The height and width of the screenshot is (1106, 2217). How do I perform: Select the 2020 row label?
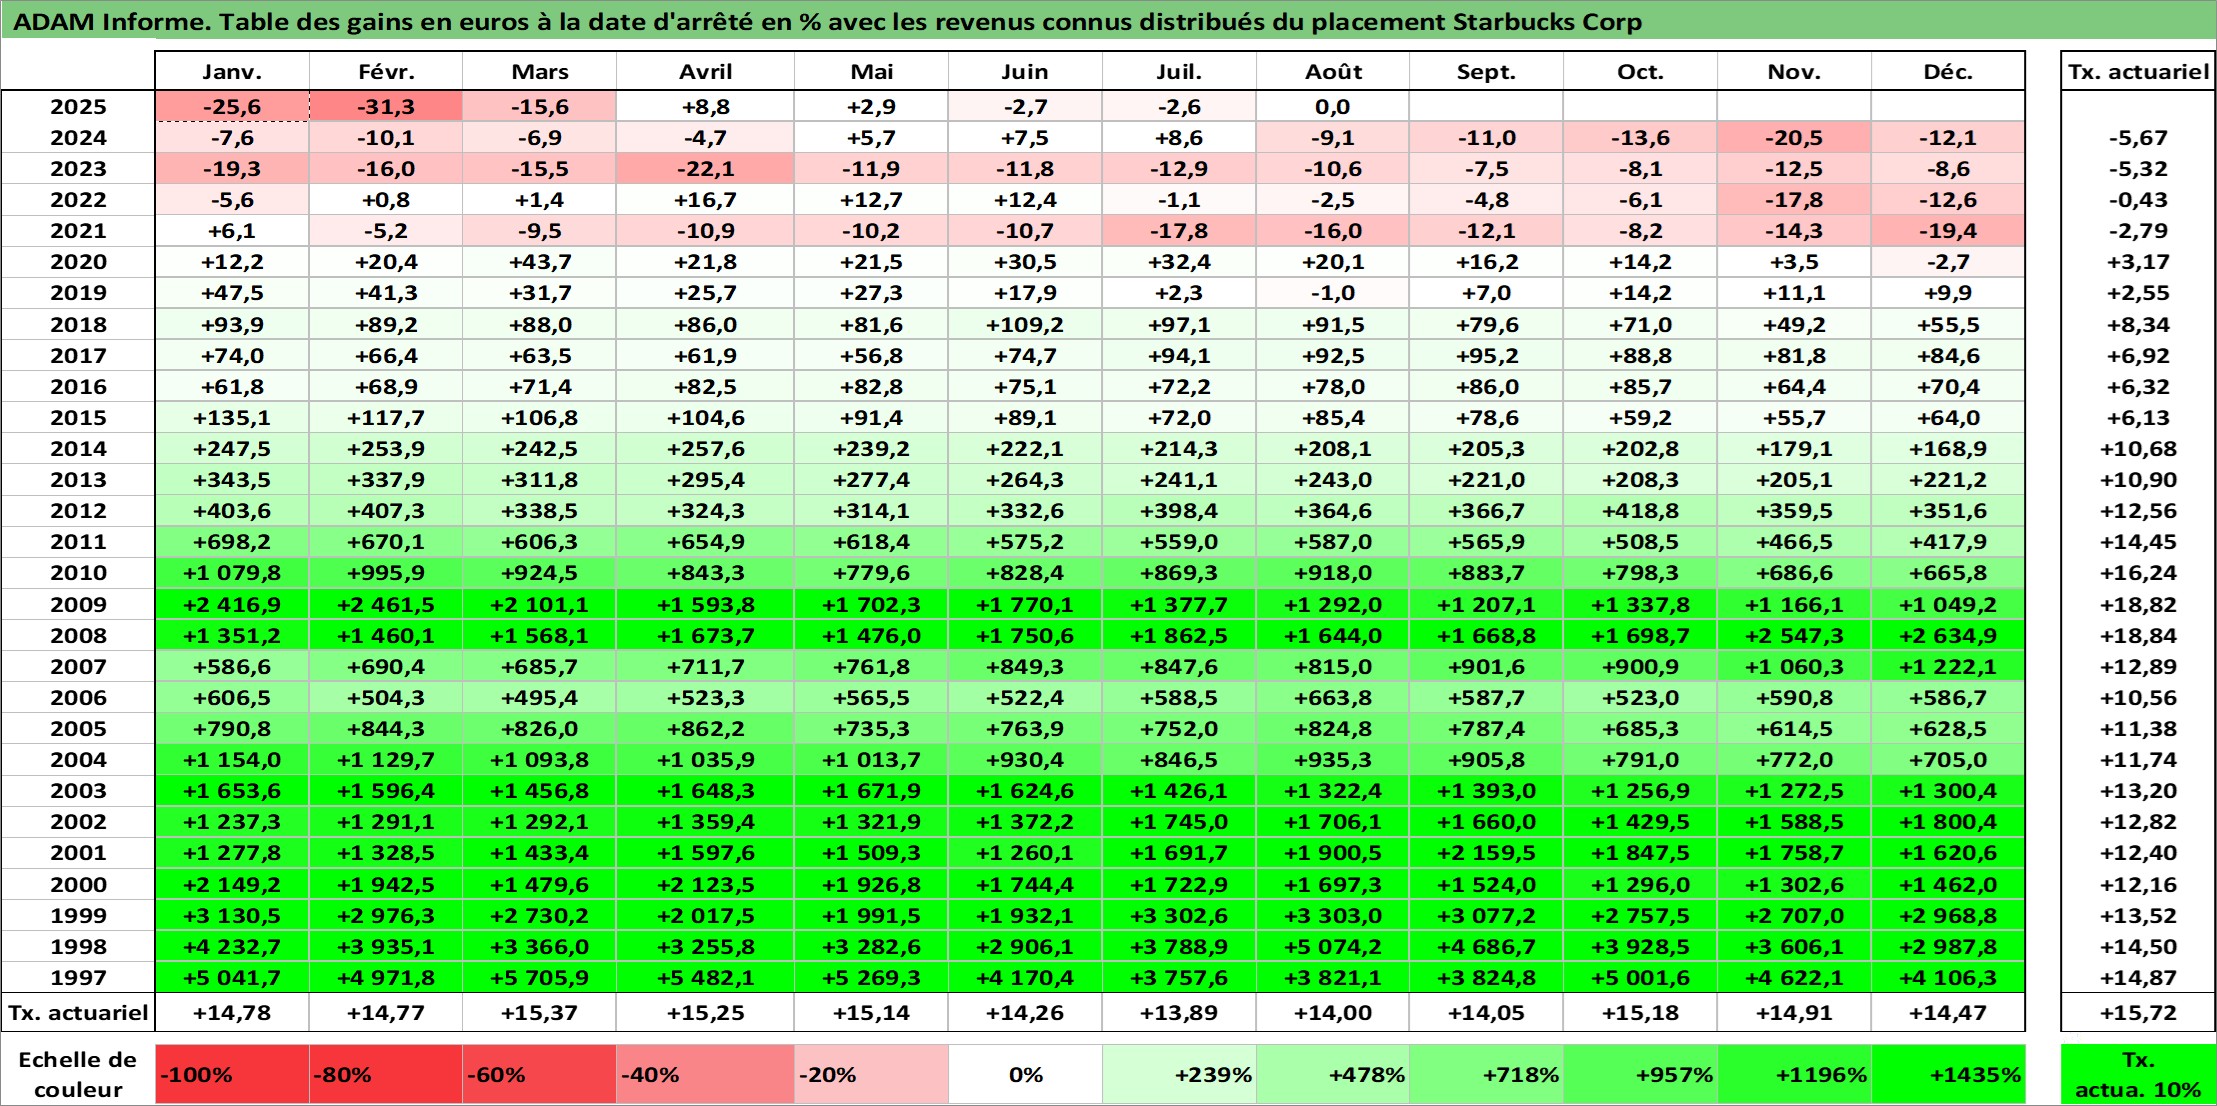(78, 262)
